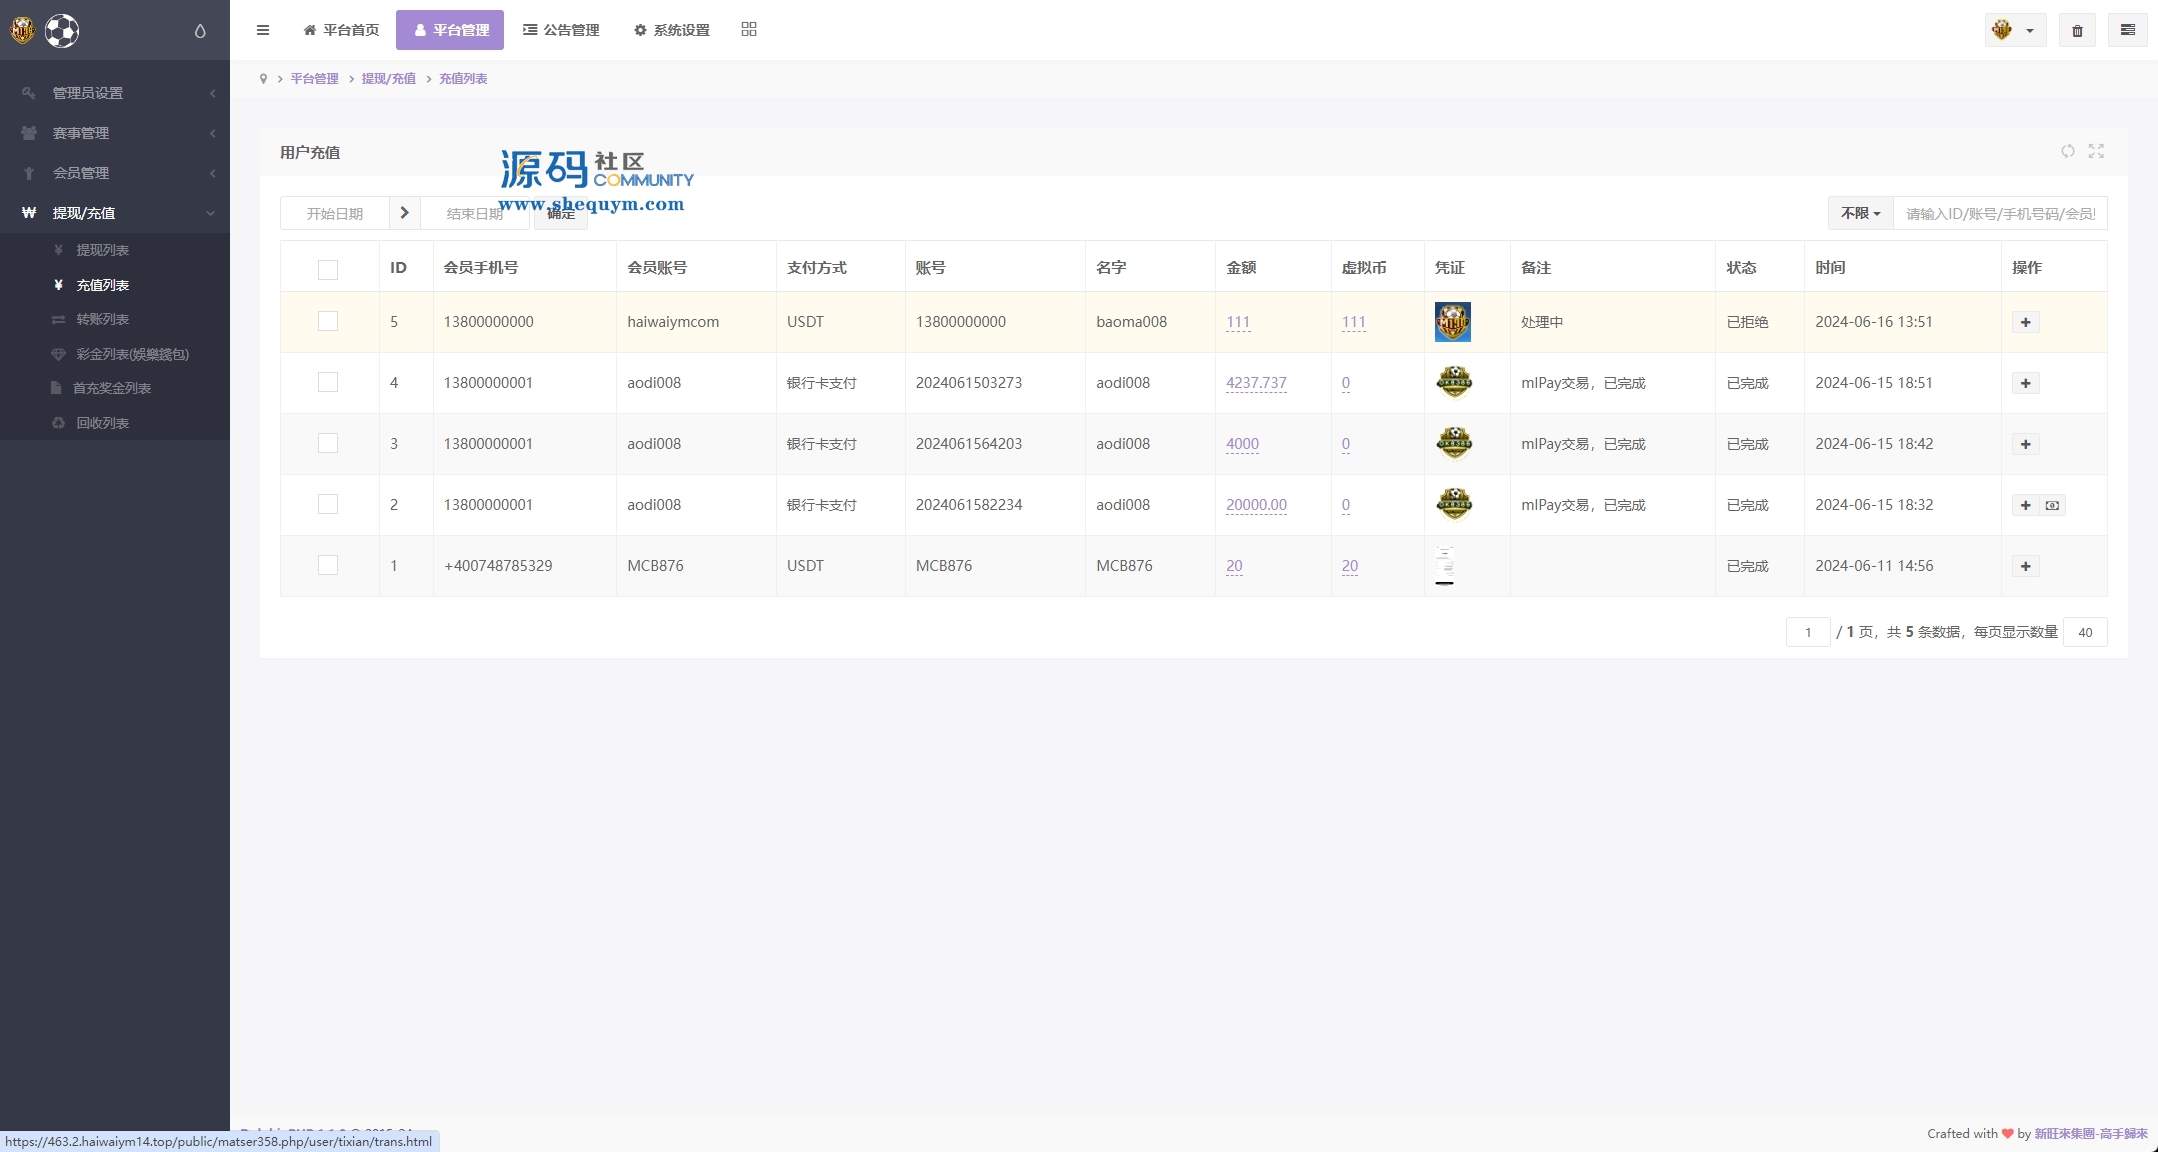
Task: Click the trash icon in top right
Action: point(2077,30)
